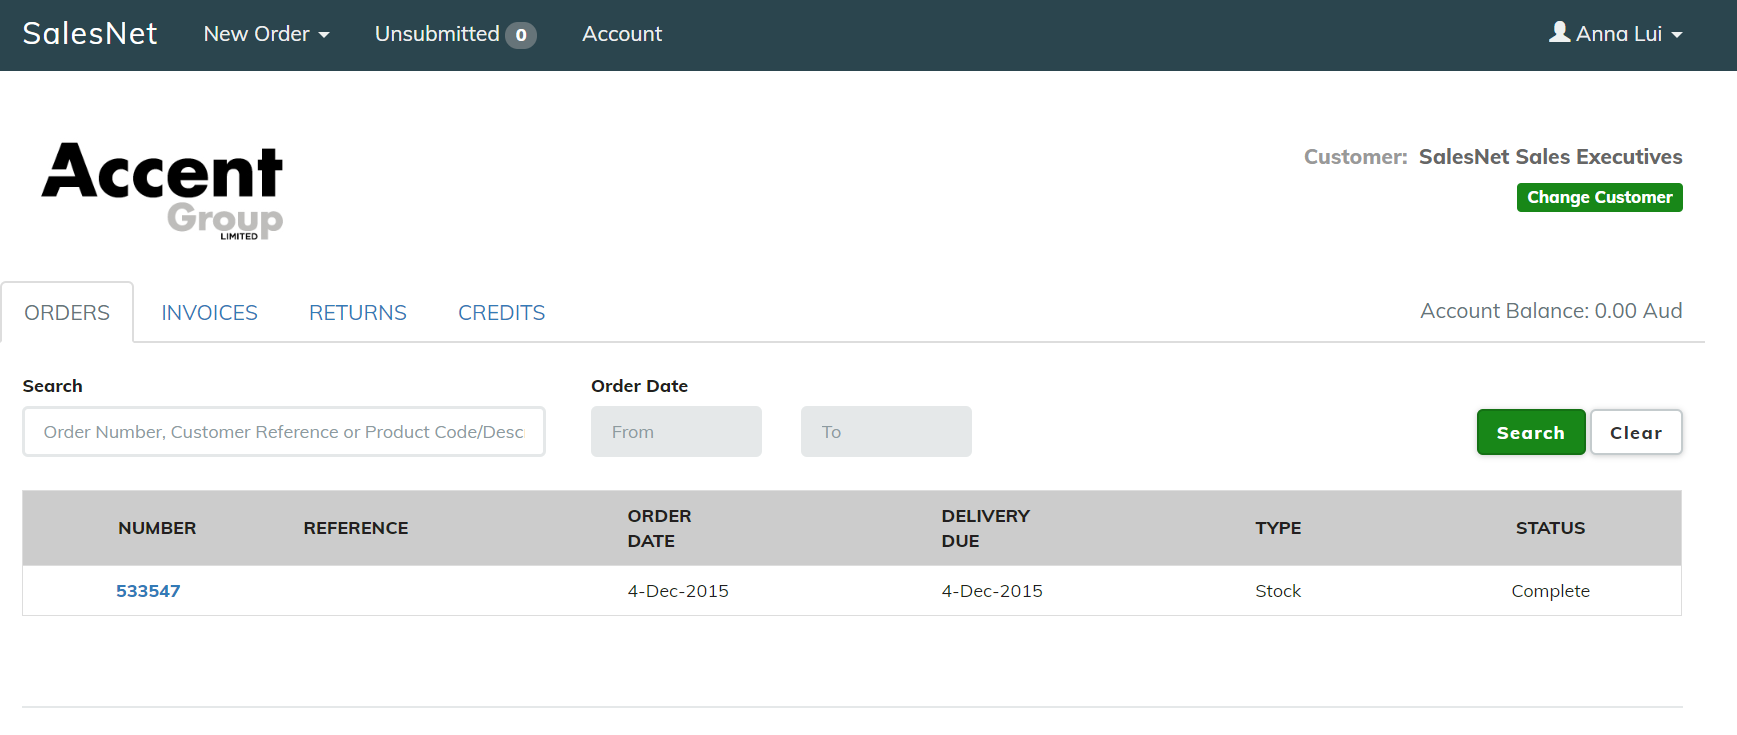Viewport: 1737px width, 735px height.
Task: Select the ORDERS tab
Action: [67, 313]
